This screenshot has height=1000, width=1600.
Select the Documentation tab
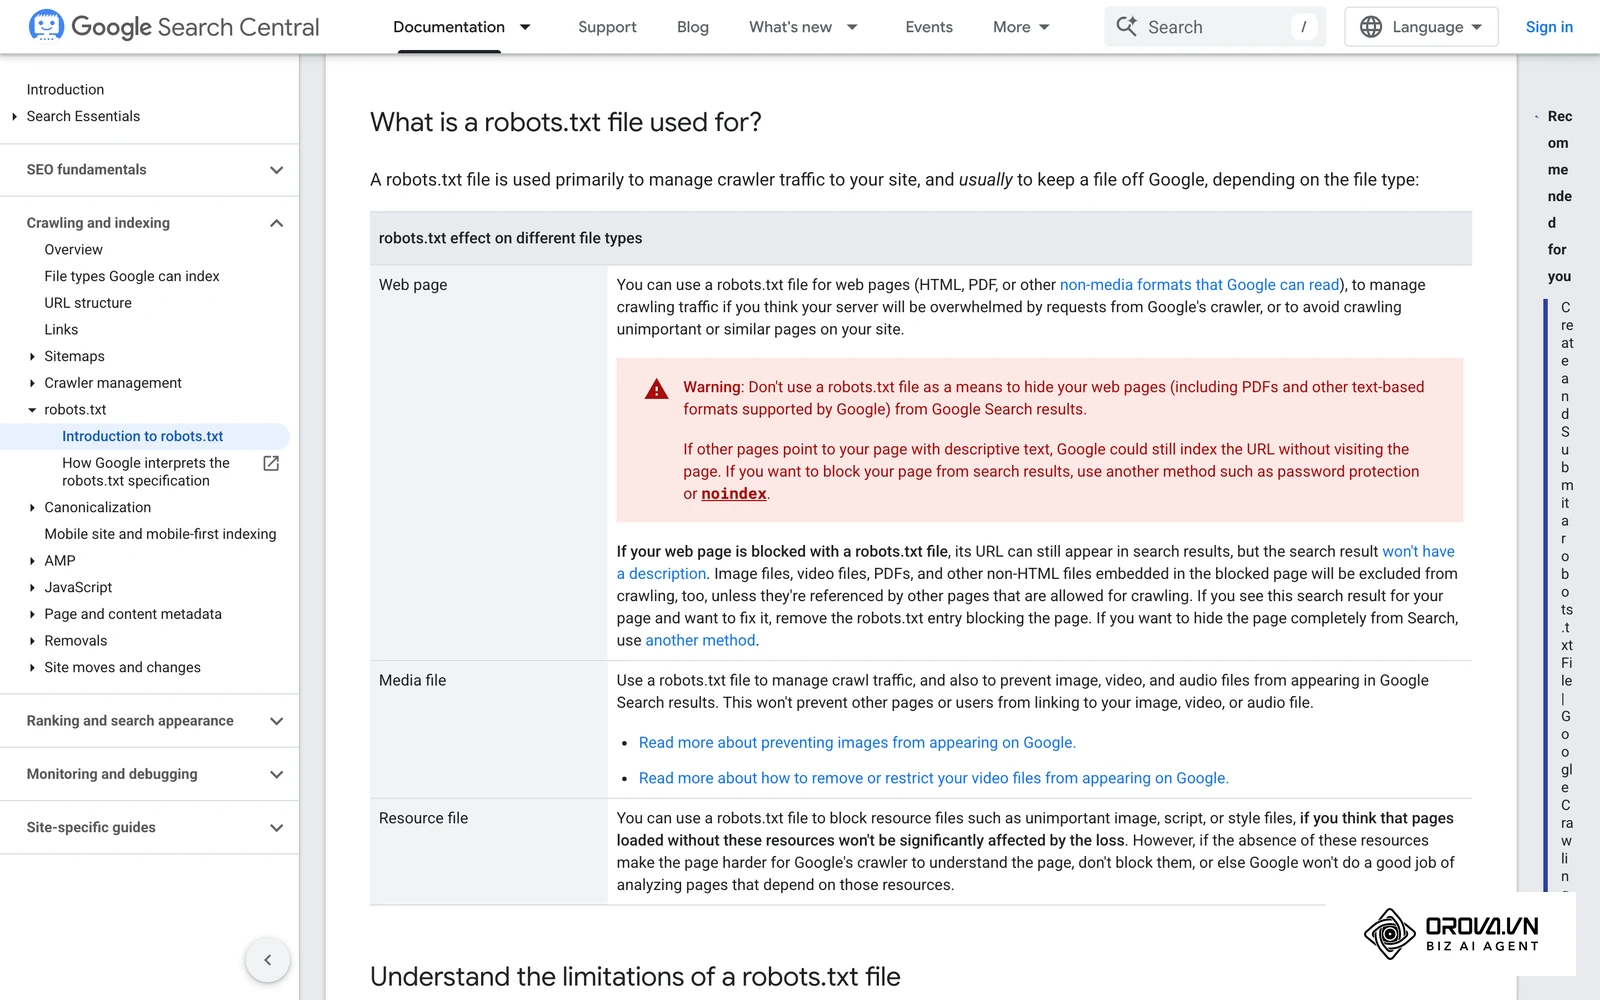coord(449,27)
